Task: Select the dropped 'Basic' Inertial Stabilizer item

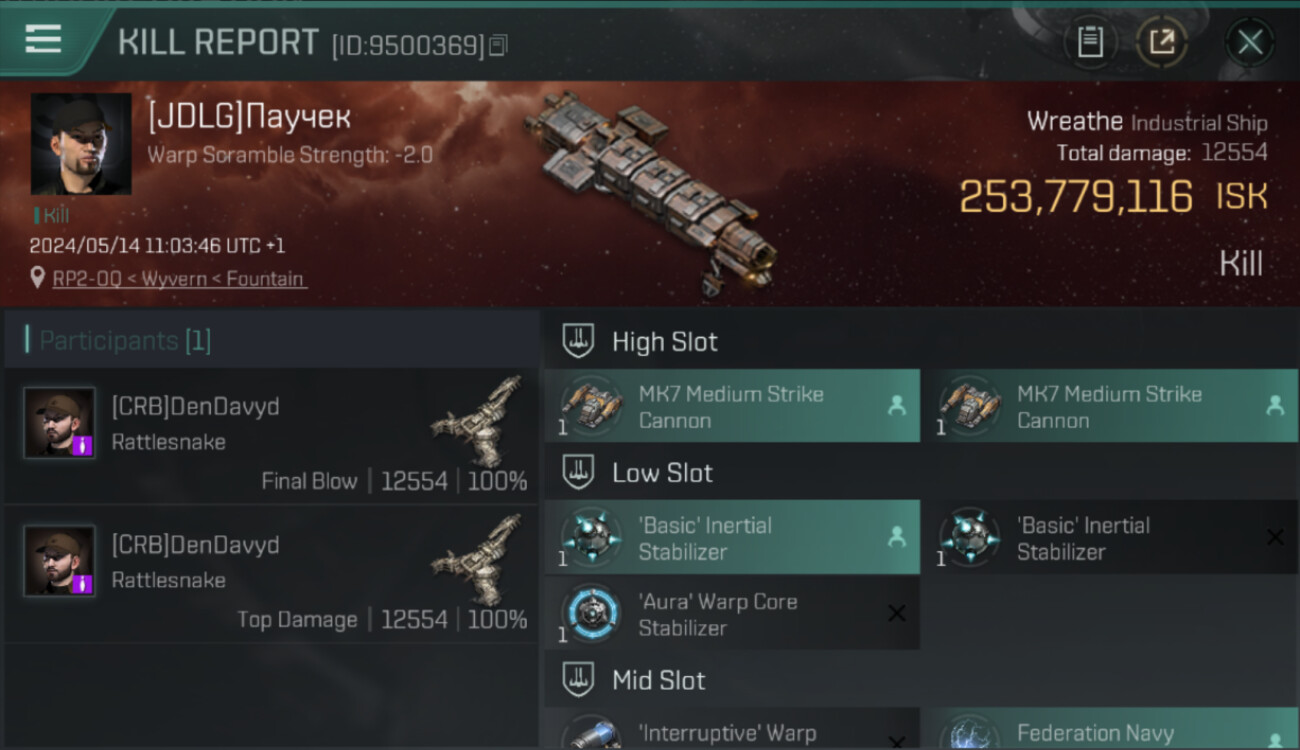Action: (732, 537)
